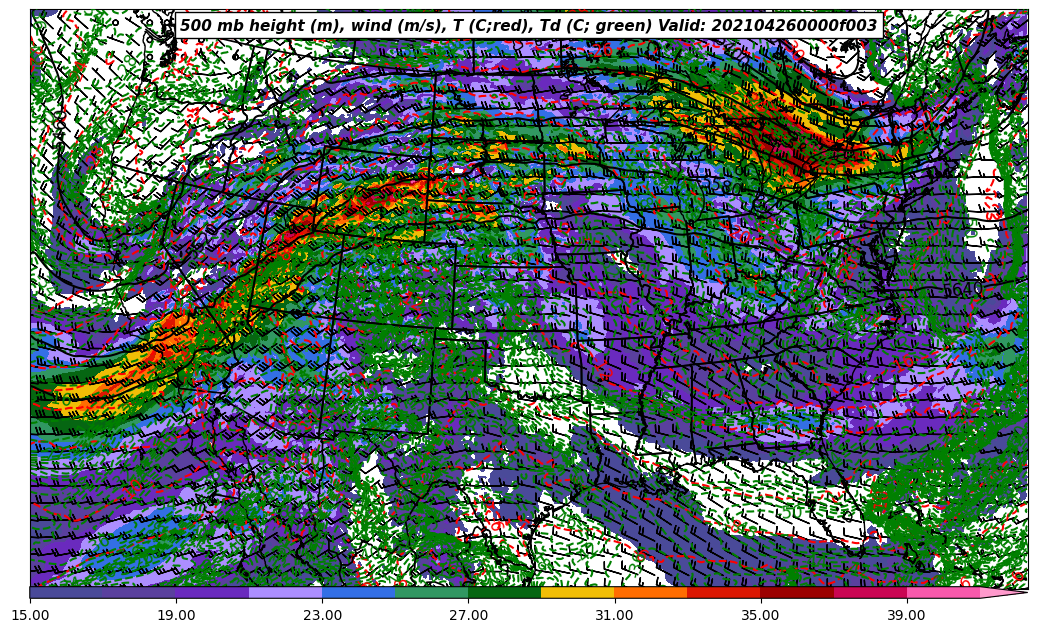Click the 19.00 colorbar tick label
Image resolution: width=1037 pixels, height=632 pixels.
pyautogui.click(x=176, y=615)
